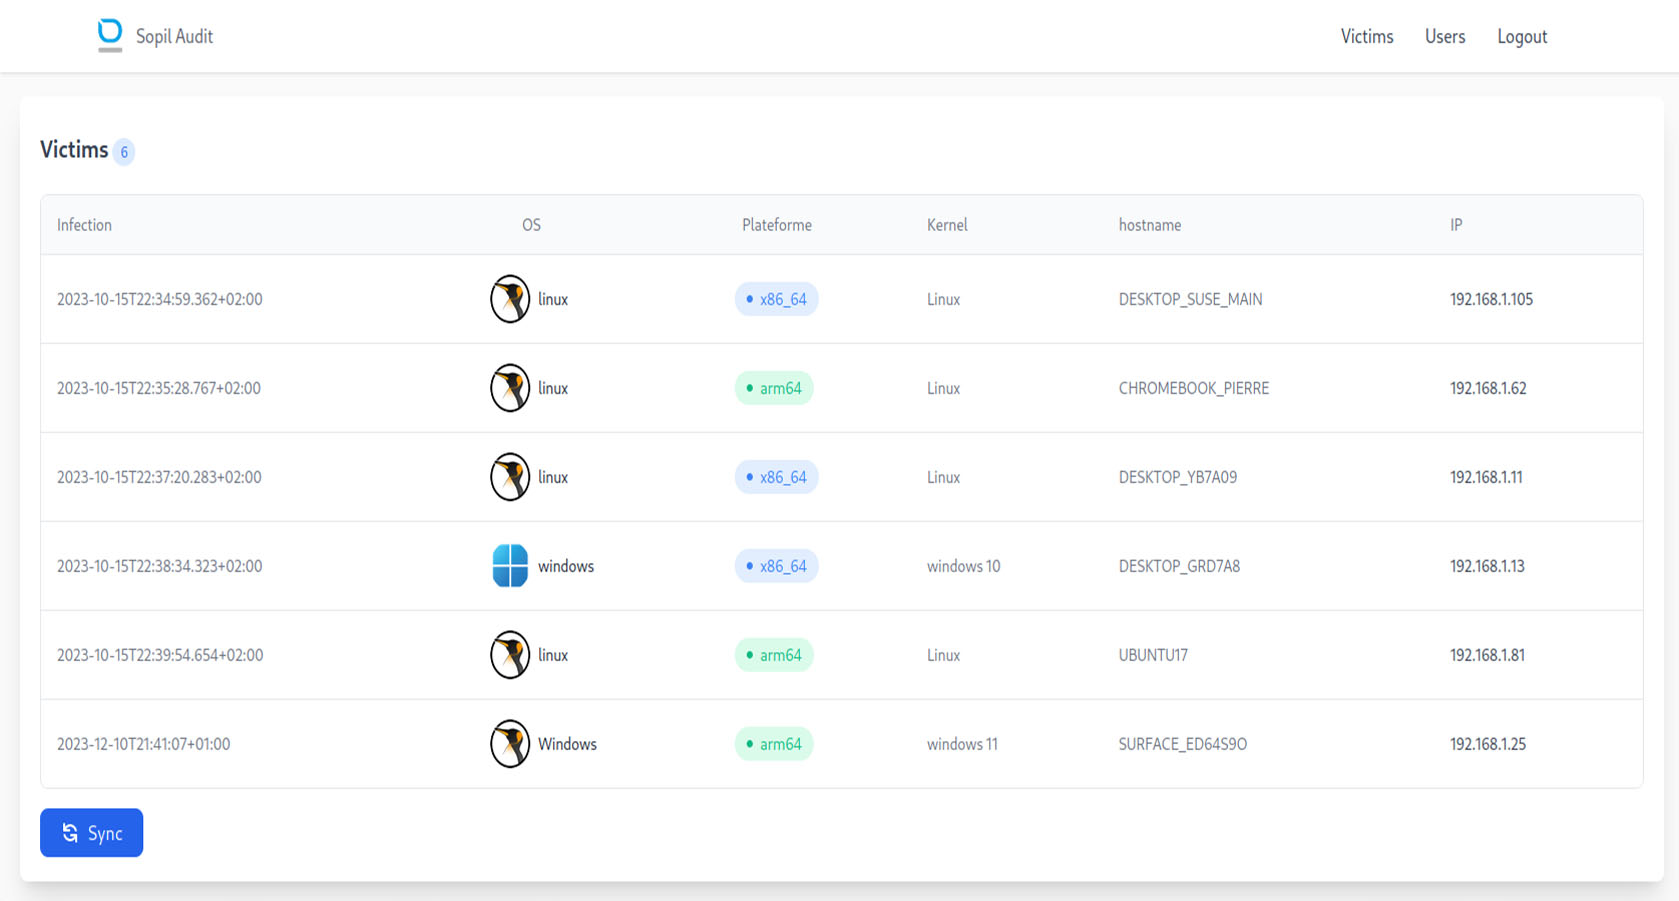1679x901 pixels.
Task: Click the penguin icon for DESKTOP_YB7A09
Action: coord(510,477)
